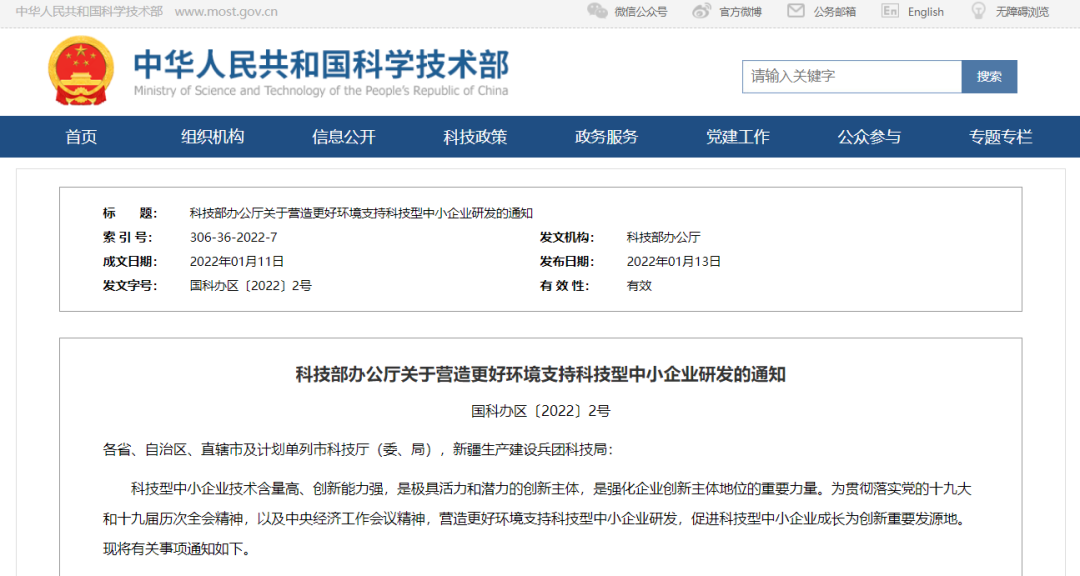Click the 搜索 search button
The width and height of the screenshot is (1080, 576).
pos(989,76)
